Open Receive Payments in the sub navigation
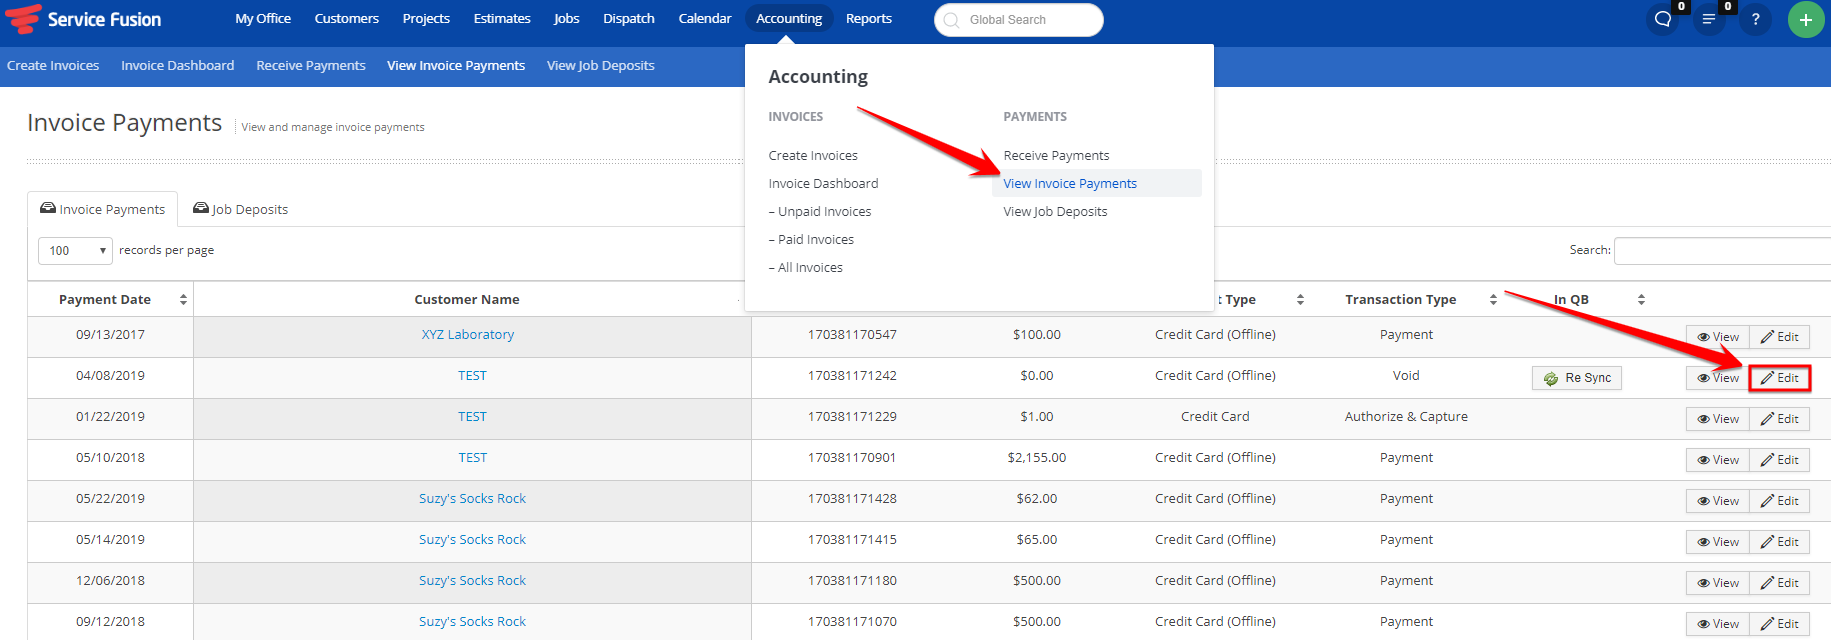 coord(311,65)
